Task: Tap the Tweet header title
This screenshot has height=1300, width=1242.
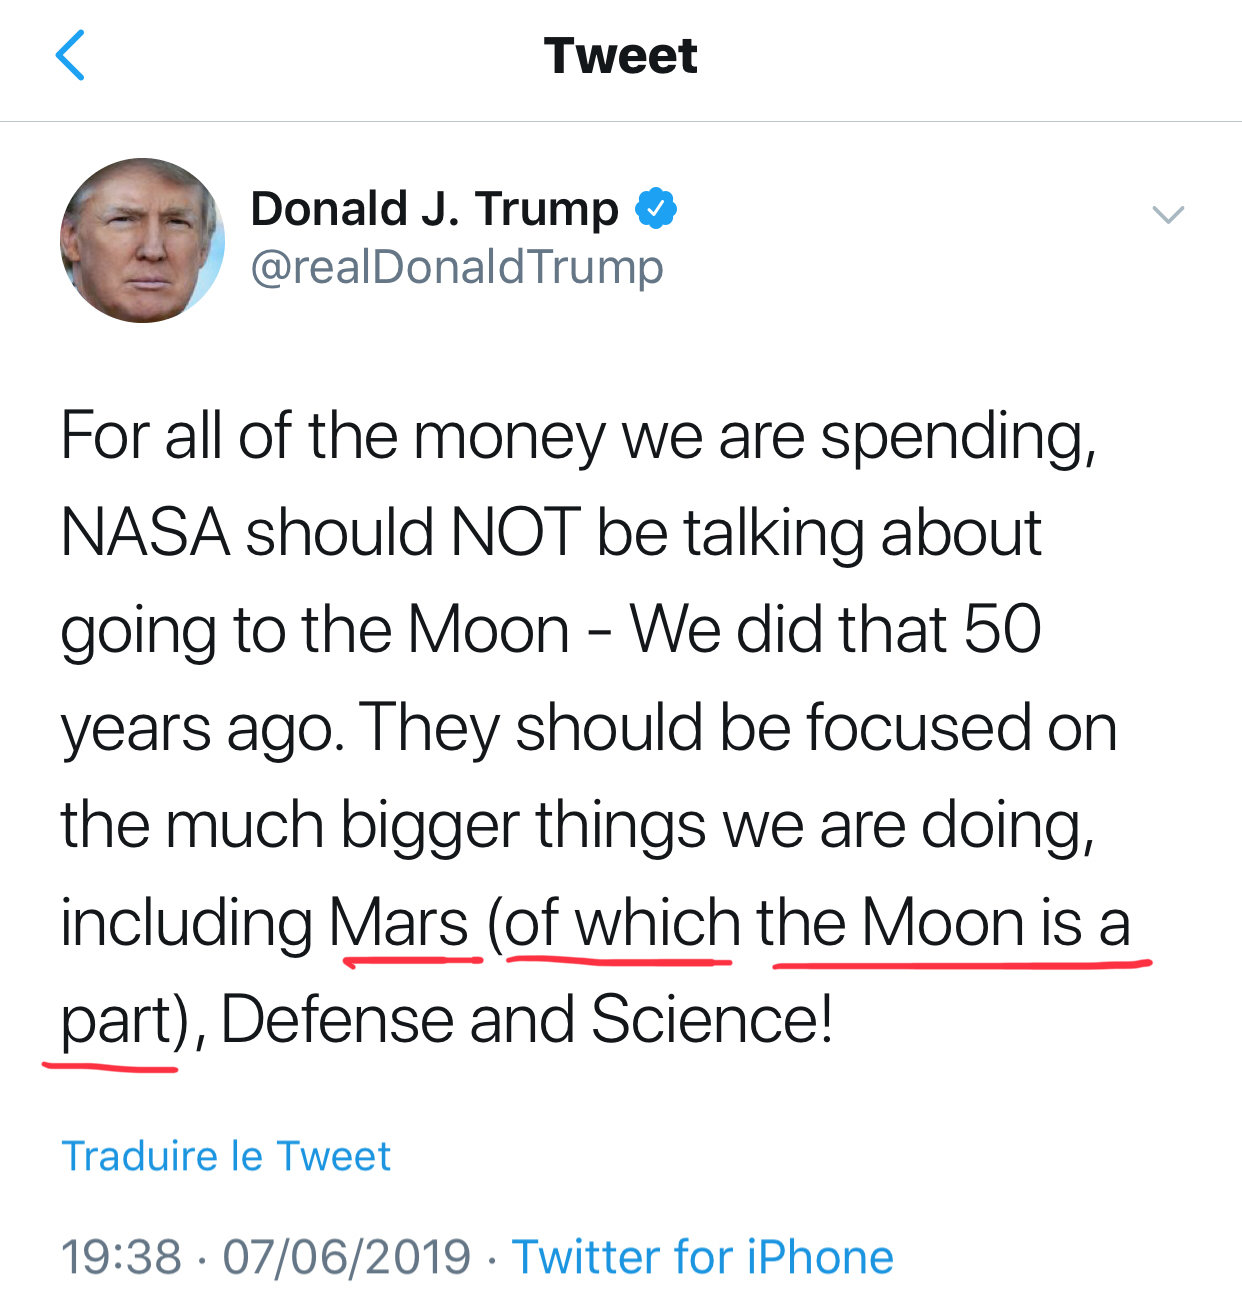Action: [620, 56]
